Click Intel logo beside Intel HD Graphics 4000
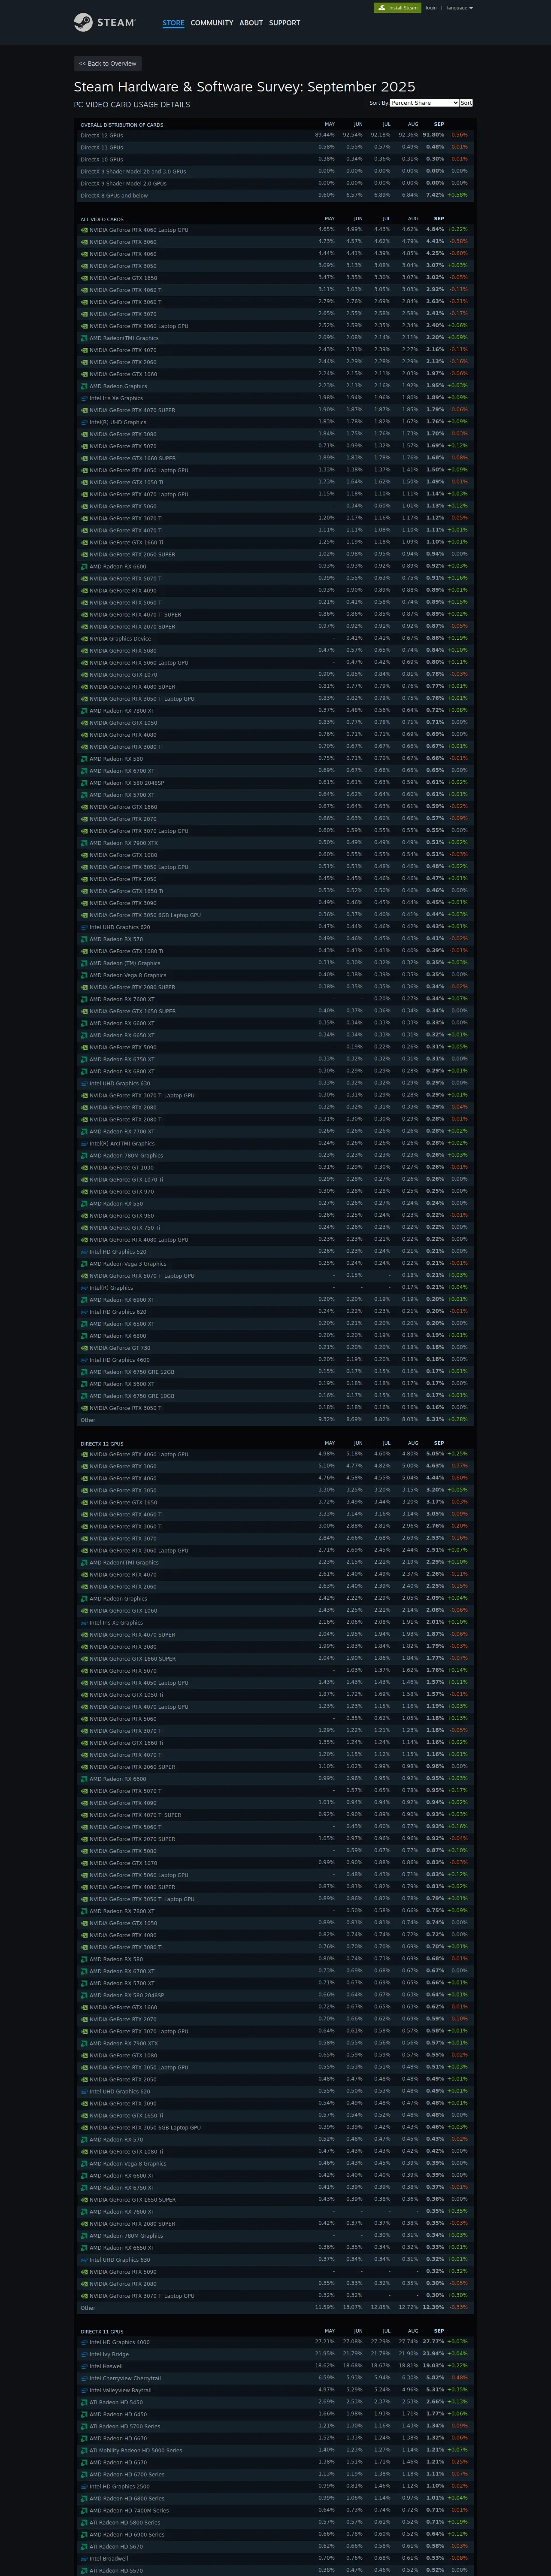The image size is (551, 2576). [84, 2342]
